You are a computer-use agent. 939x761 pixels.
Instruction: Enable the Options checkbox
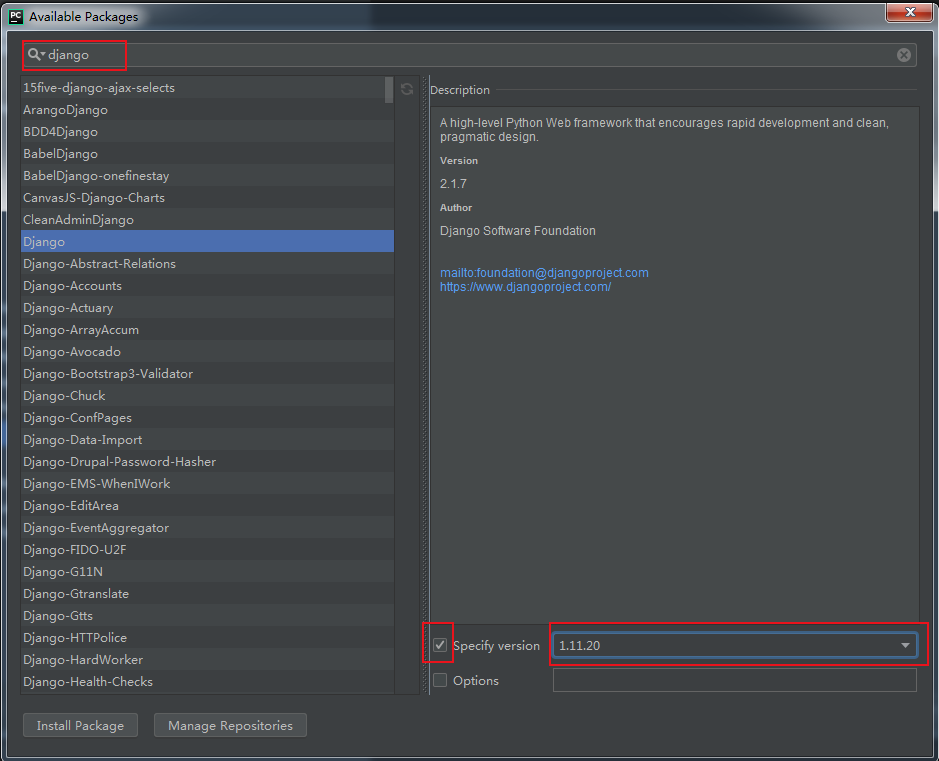[440, 680]
